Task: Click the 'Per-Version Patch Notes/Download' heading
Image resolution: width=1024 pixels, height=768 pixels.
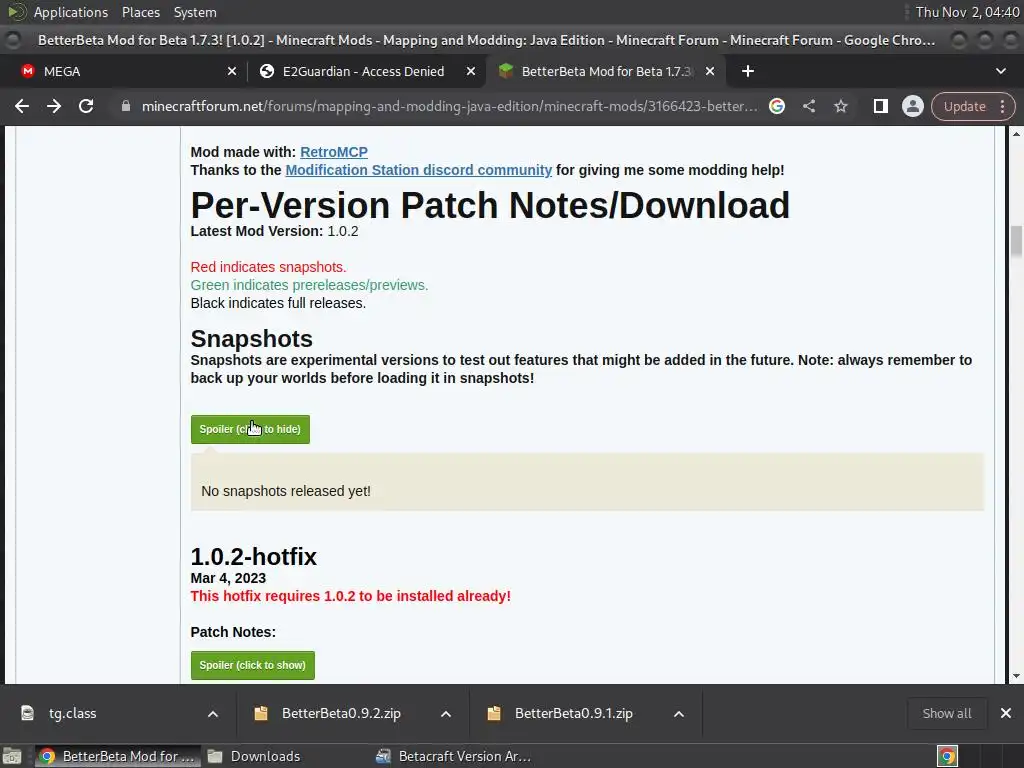Action: pyautogui.click(x=490, y=205)
